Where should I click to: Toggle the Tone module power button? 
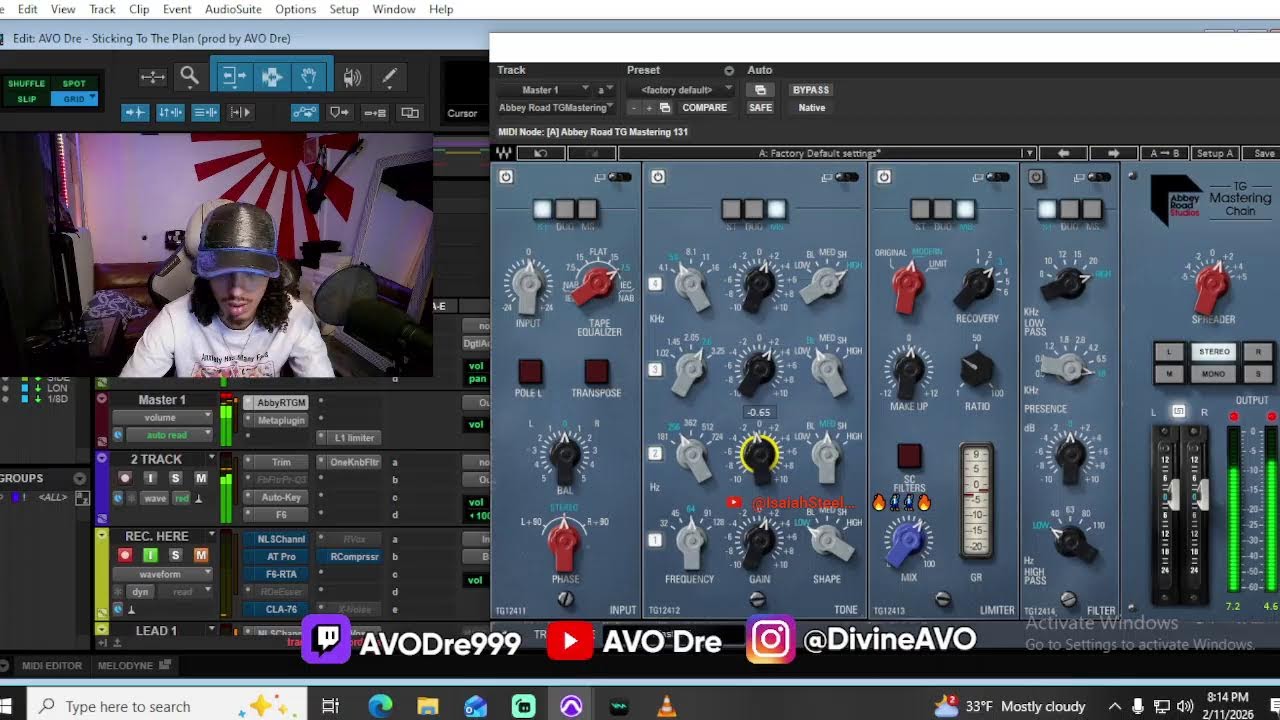658,177
